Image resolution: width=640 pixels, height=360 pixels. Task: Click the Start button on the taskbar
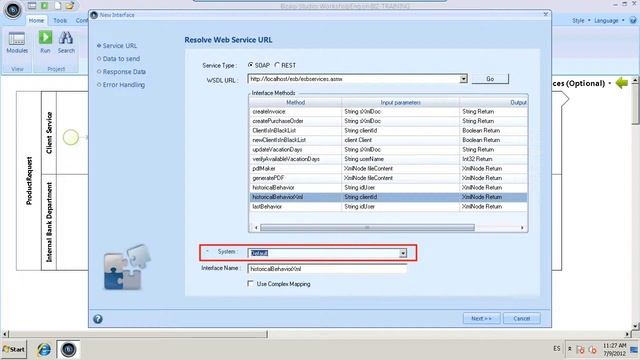pos(13,349)
